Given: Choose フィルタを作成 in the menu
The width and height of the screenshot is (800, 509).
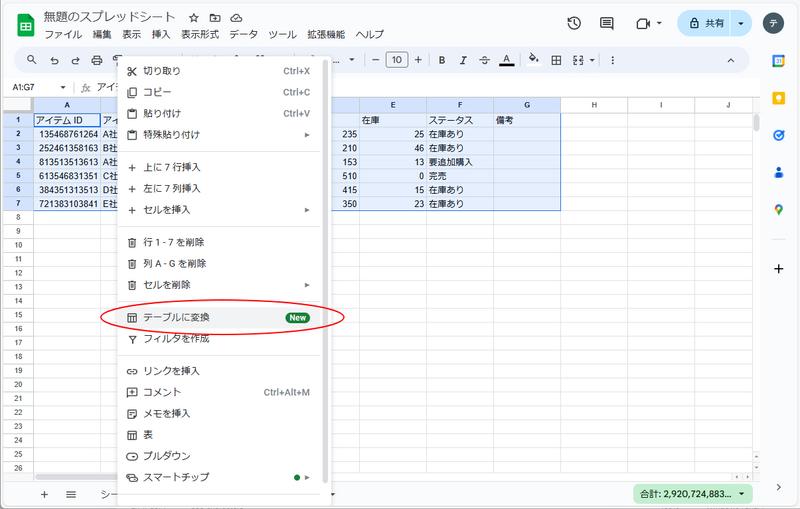Looking at the screenshot, I should [176, 339].
